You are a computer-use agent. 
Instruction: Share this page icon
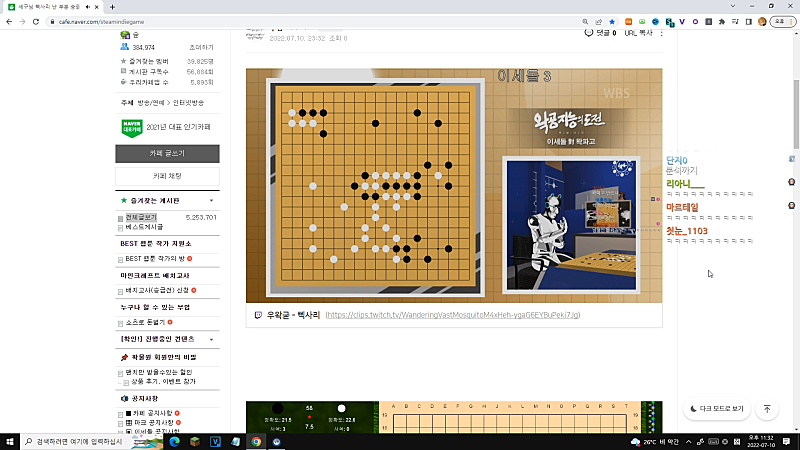click(x=598, y=22)
